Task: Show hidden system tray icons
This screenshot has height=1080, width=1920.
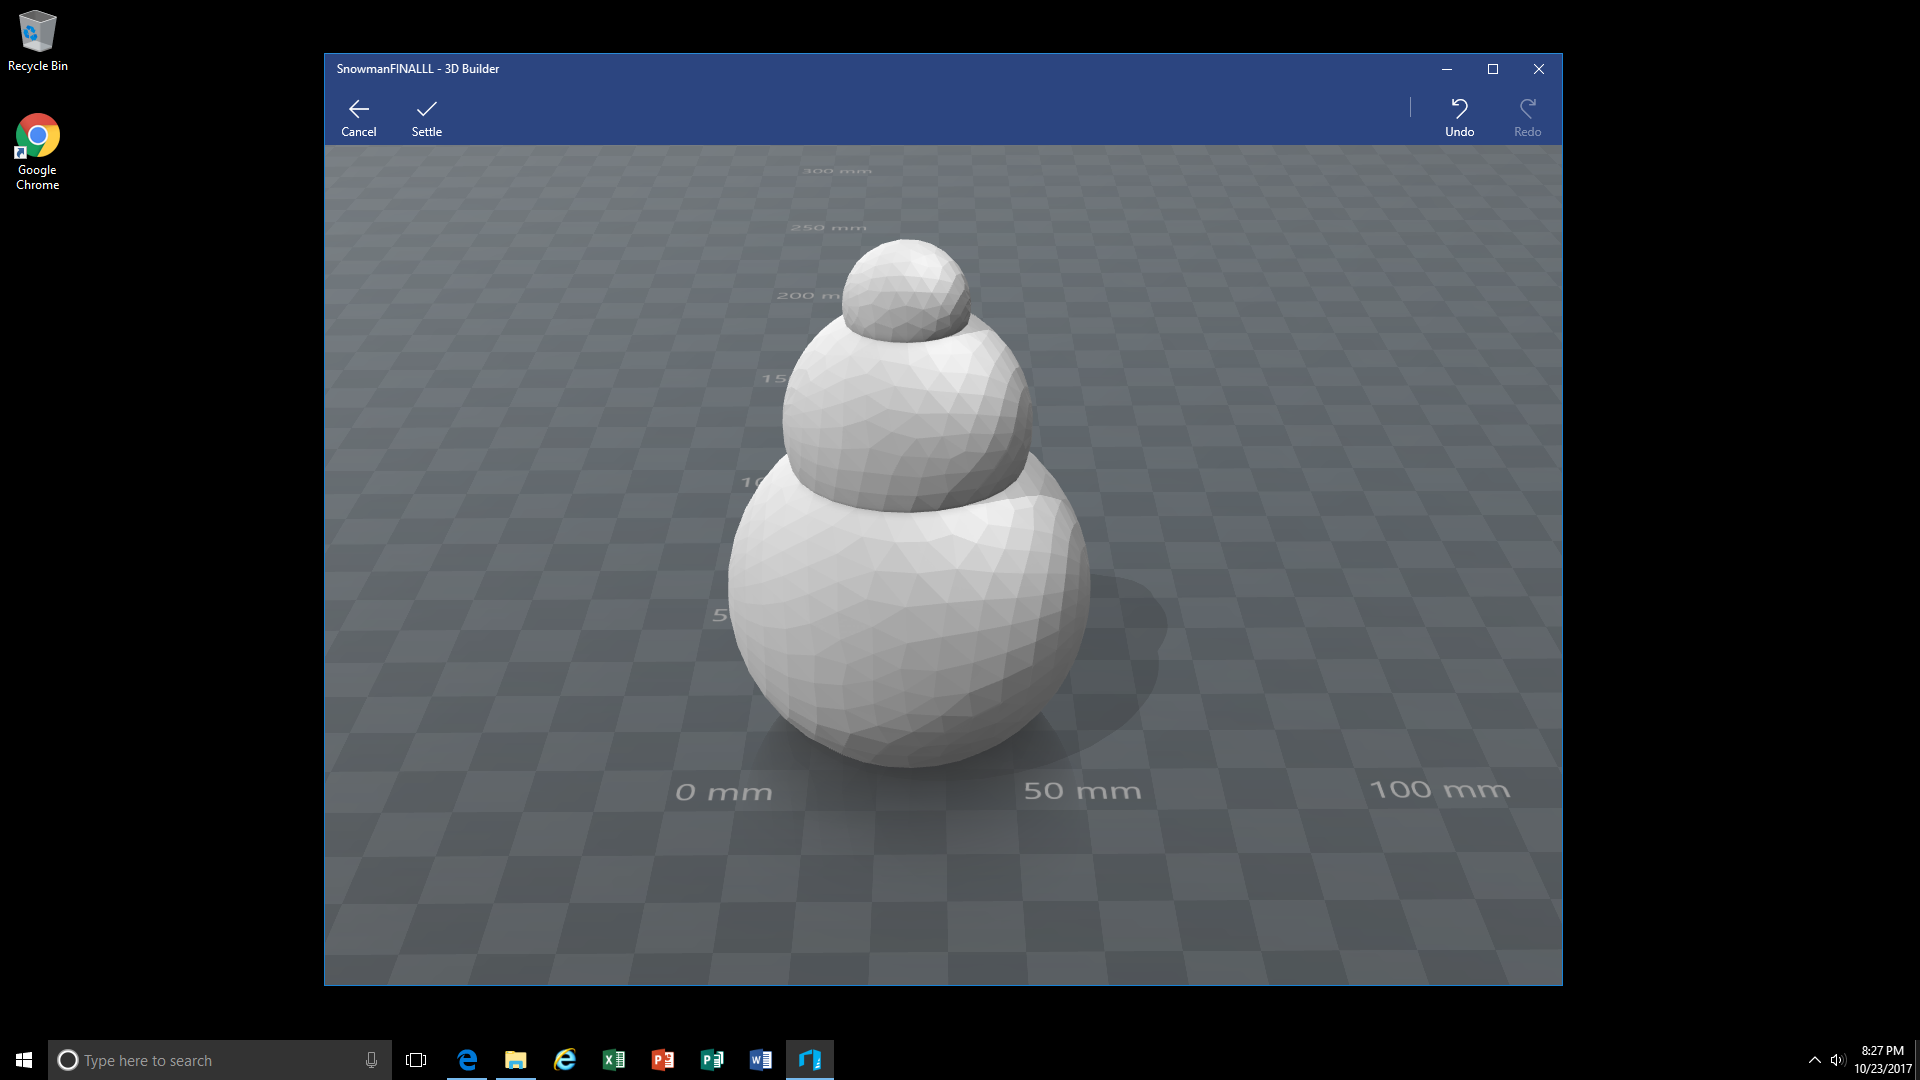Action: (x=1814, y=1060)
